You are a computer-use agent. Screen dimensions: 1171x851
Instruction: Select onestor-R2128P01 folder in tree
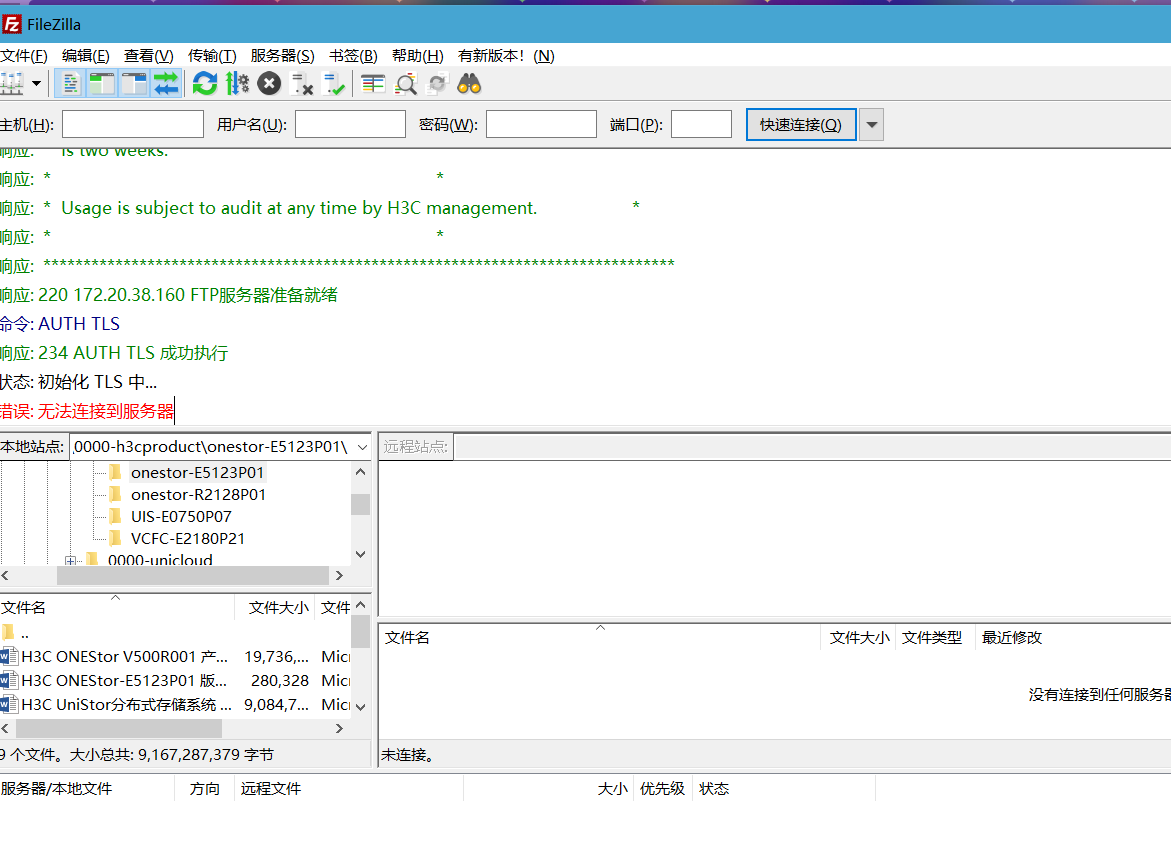coord(198,494)
